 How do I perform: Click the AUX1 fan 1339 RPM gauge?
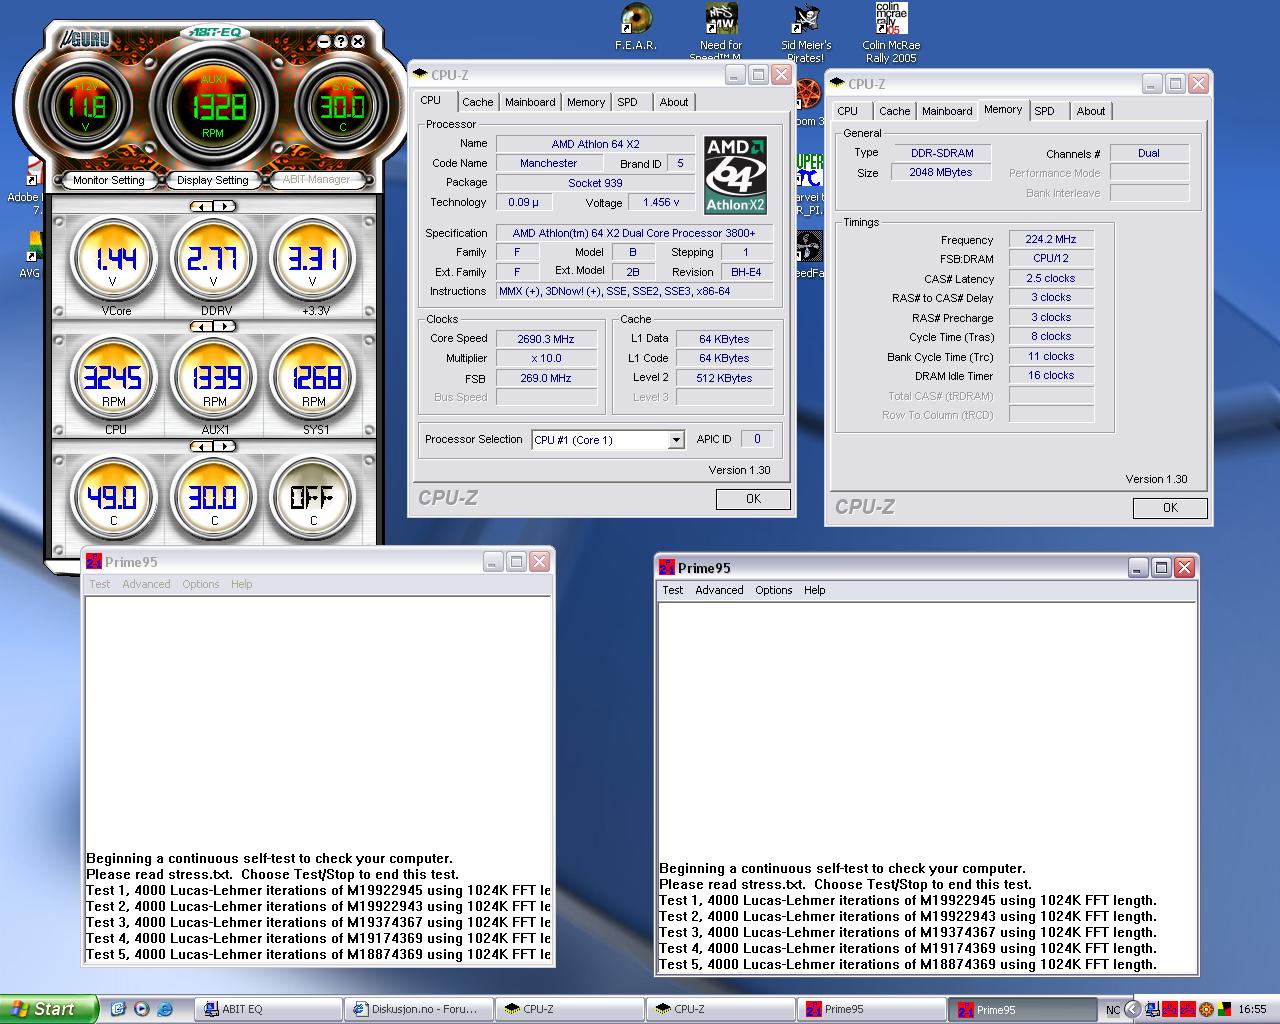[214, 380]
